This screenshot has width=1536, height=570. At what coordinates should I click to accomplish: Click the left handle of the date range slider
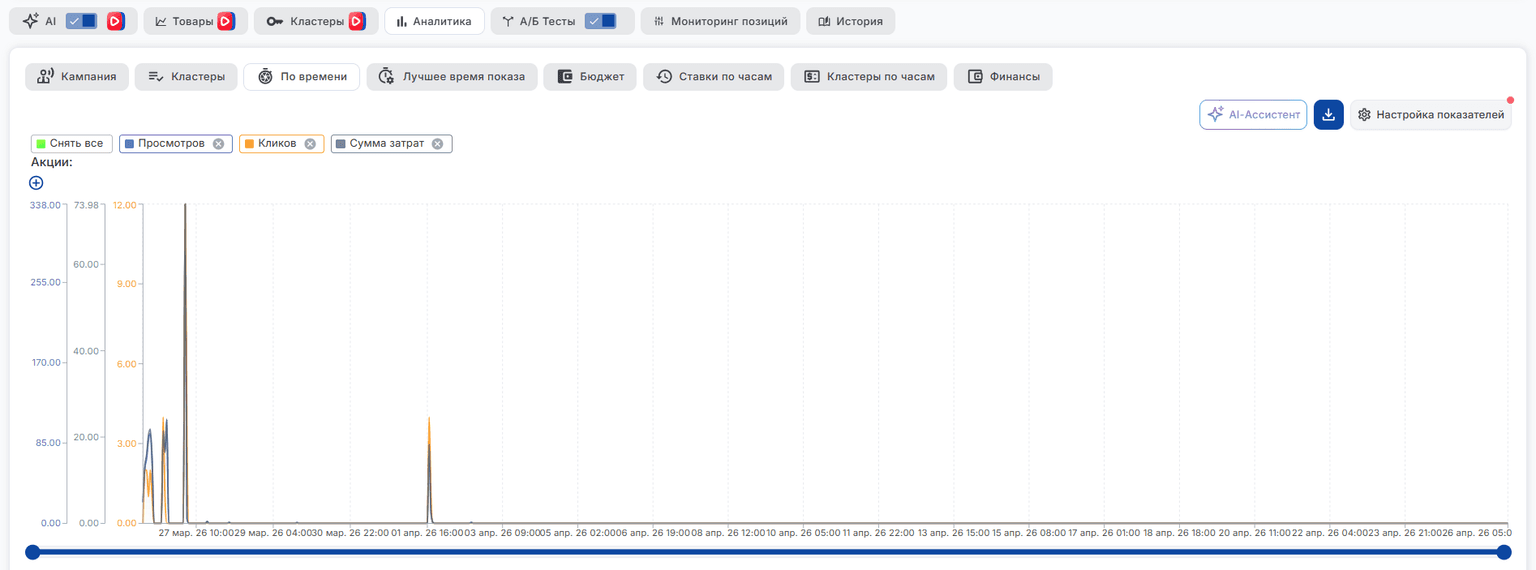[x=33, y=552]
